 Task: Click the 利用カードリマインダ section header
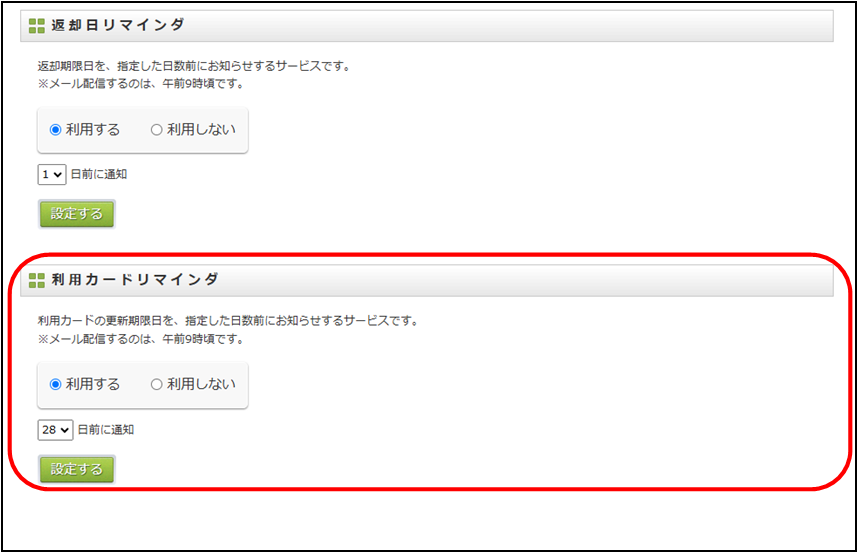coord(427,281)
